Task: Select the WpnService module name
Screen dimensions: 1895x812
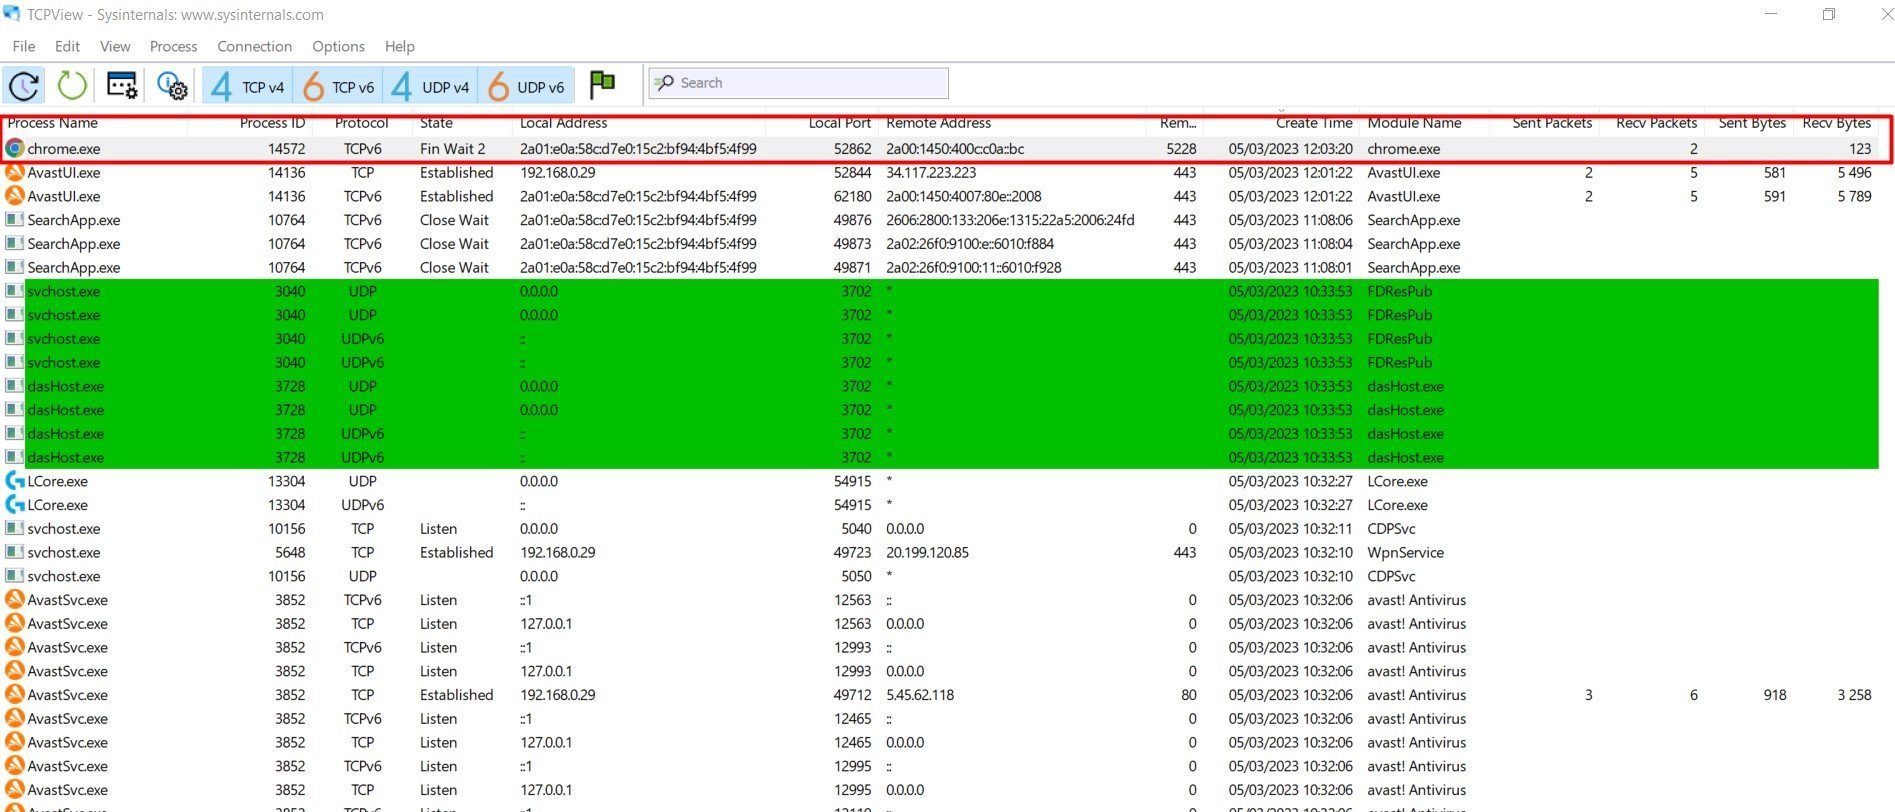Action: point(1405,553)
